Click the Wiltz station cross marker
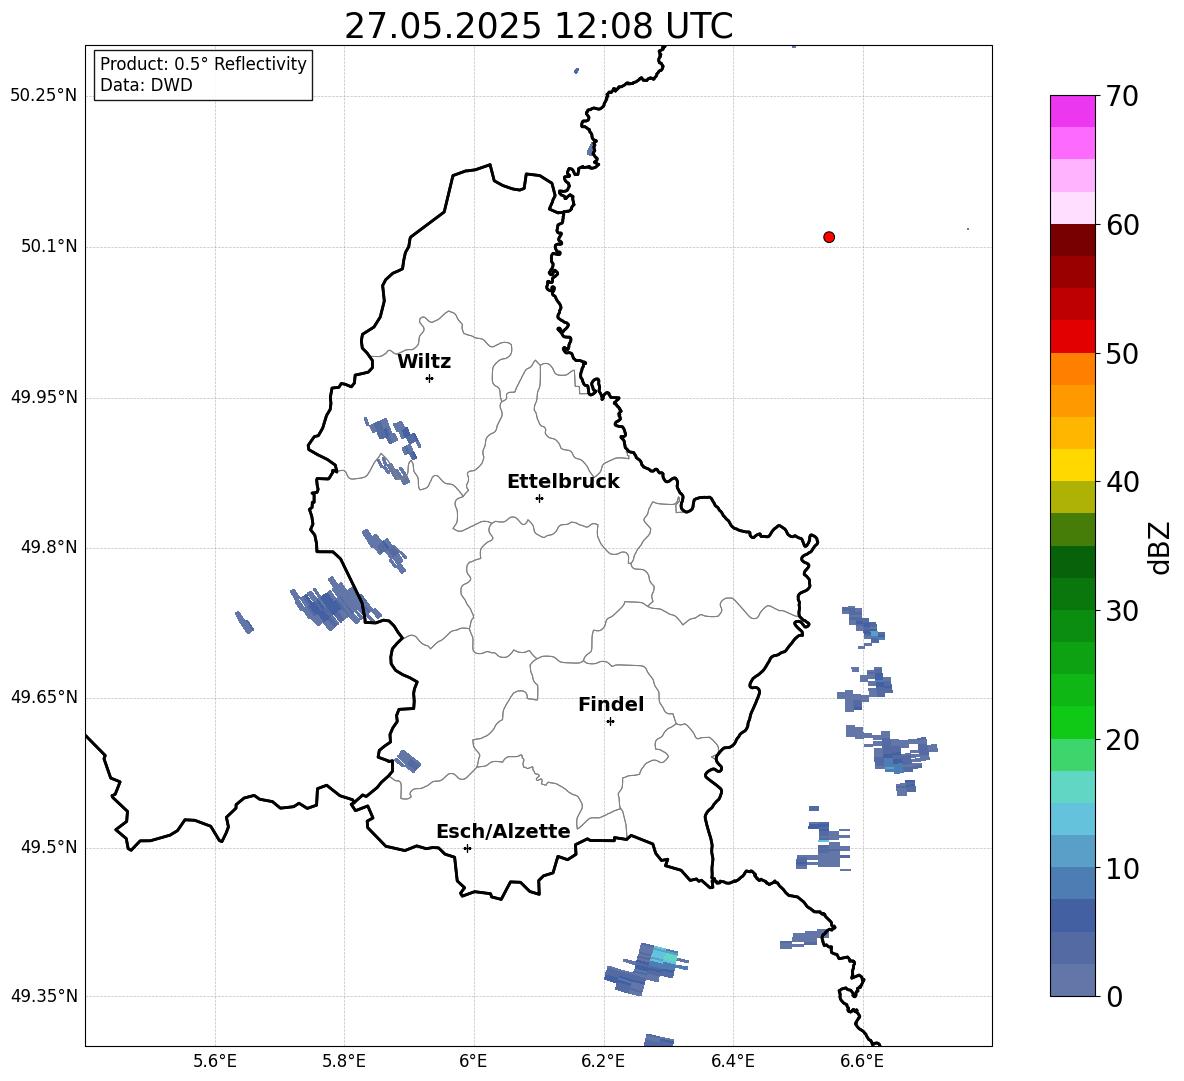Viewport: 1184px width, 1081px height. [x=430, y=378]
